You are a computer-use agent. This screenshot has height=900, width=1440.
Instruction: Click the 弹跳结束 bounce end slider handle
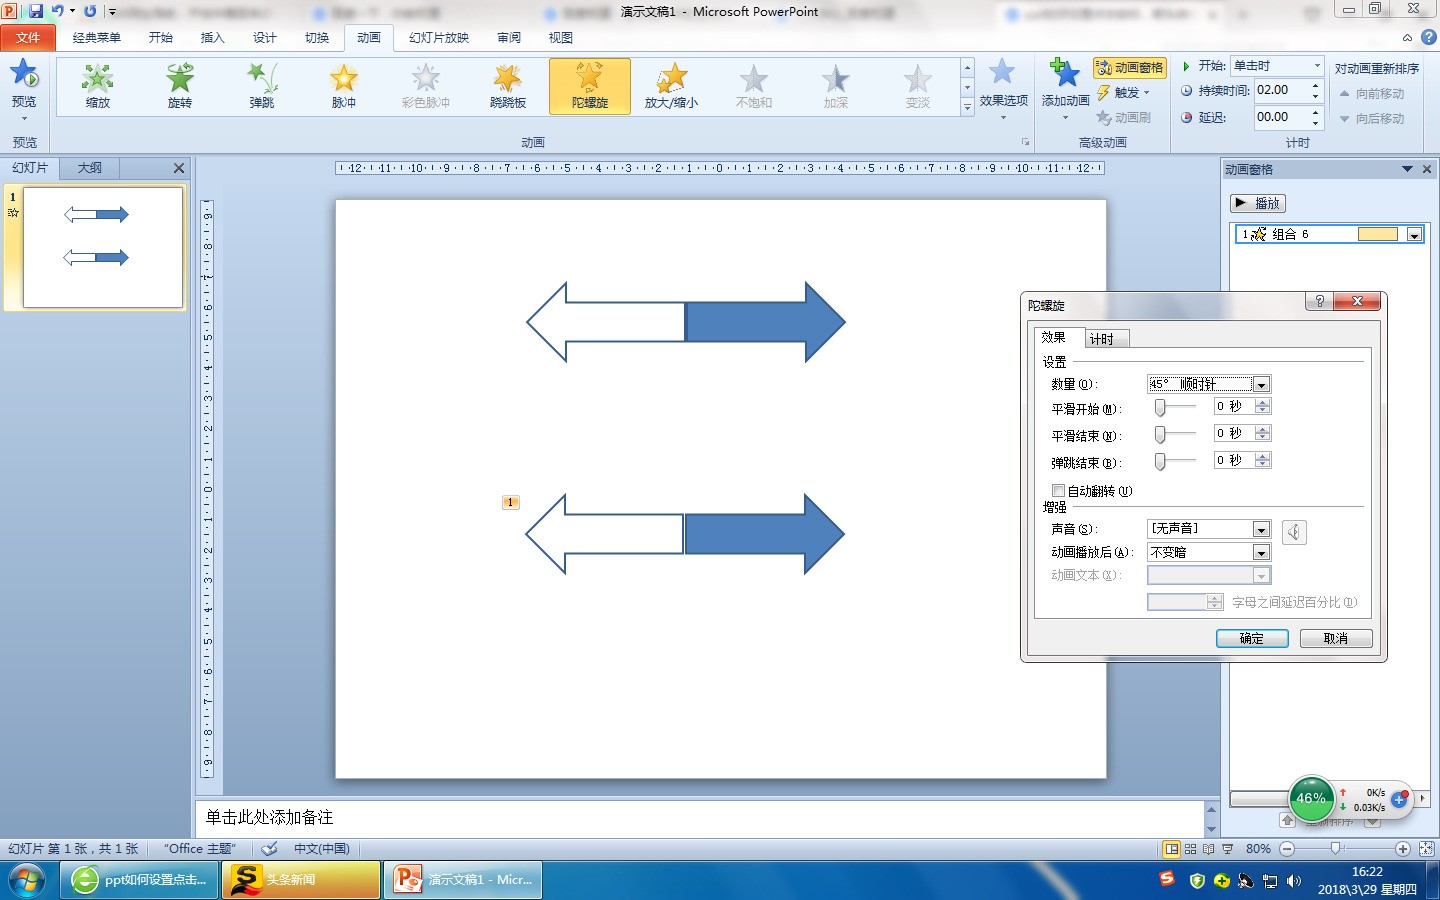click(1160, 461)
